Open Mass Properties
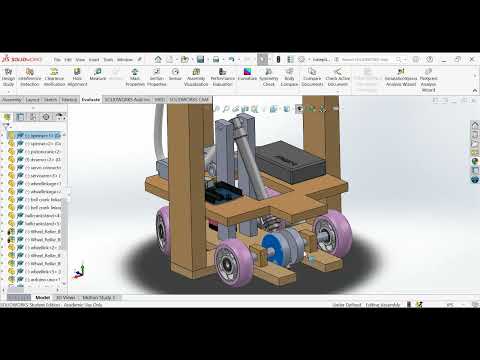The width and height of the screenshot is (480, 360). [135, 77]
